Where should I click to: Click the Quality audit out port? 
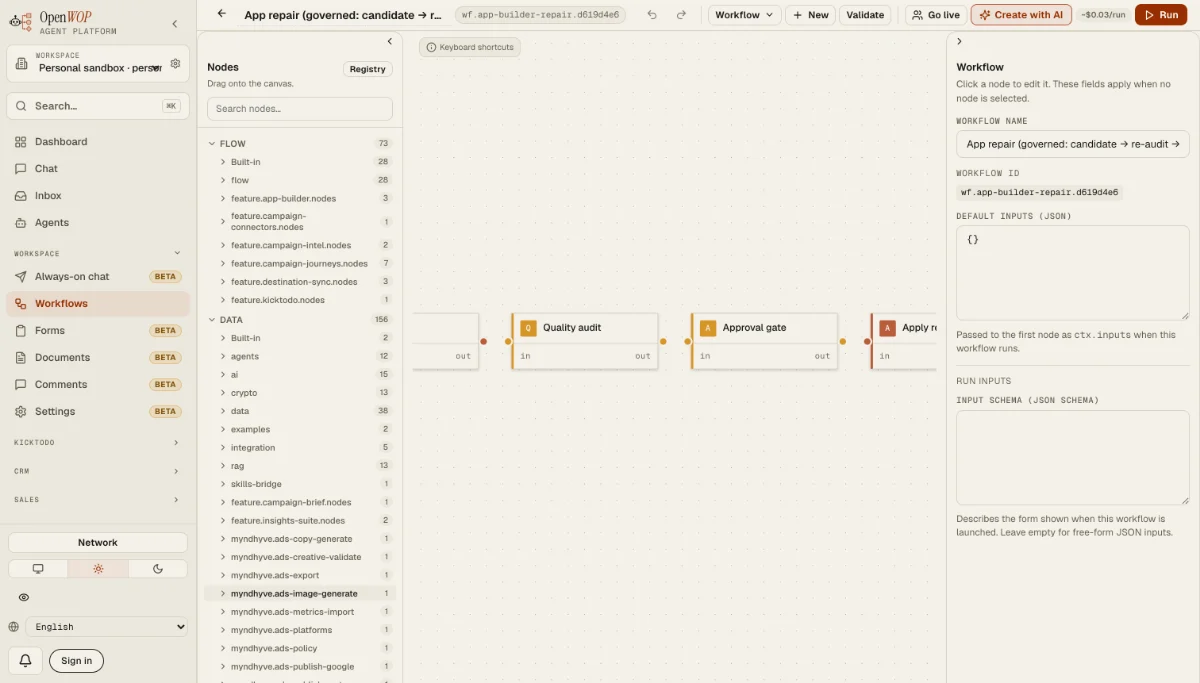pos(663,342)
